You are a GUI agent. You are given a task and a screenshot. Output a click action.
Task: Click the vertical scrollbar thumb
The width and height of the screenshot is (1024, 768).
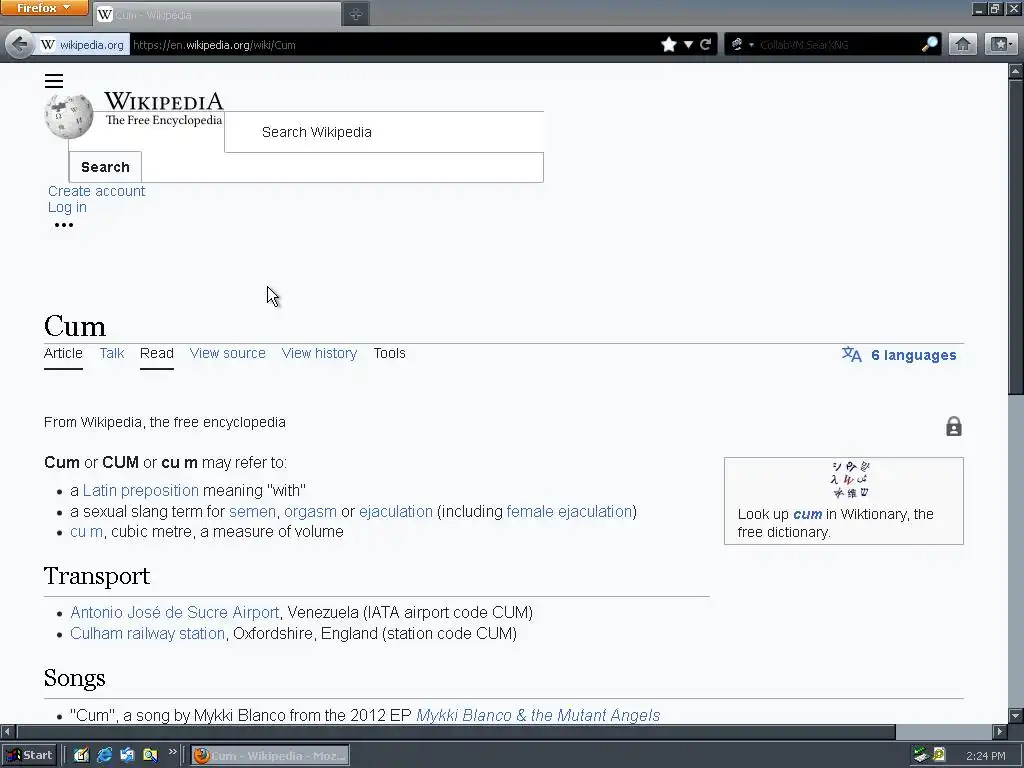pos(1016,236)
